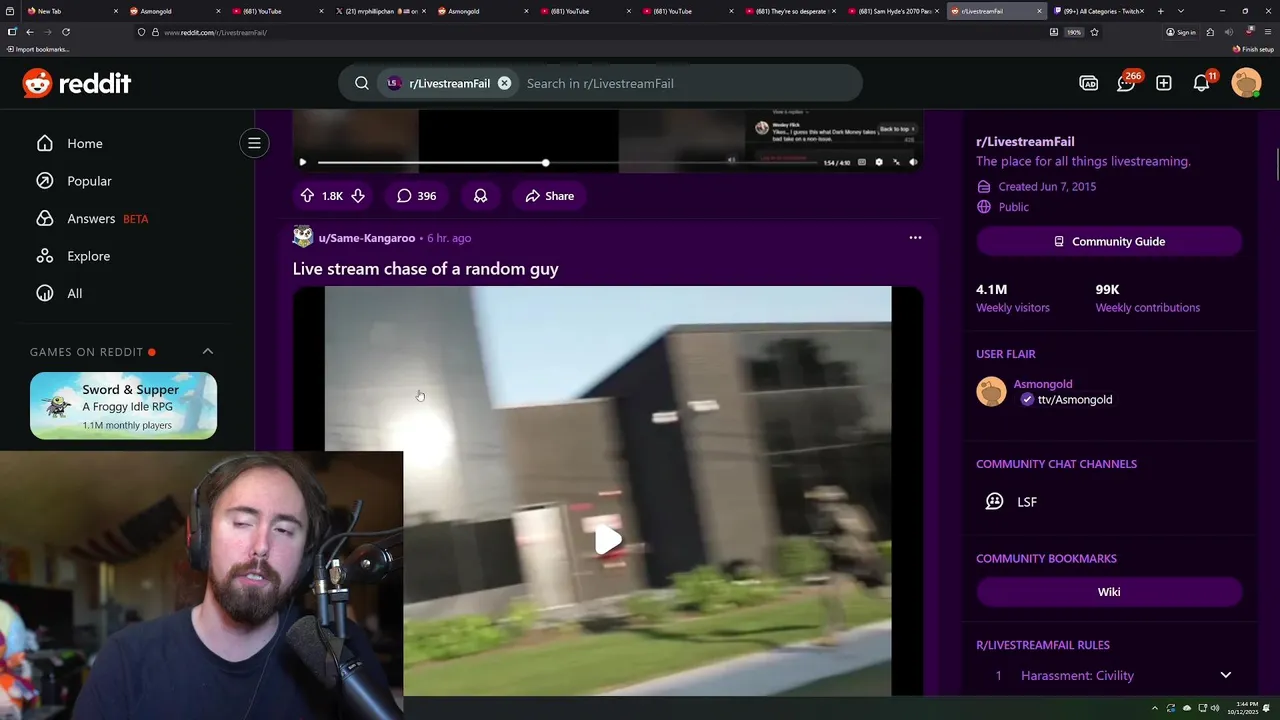The width and height of the screenshot is (1280, 720).
Task: Collapse the Games on Reddit section
Action: (x=208, y=352)
